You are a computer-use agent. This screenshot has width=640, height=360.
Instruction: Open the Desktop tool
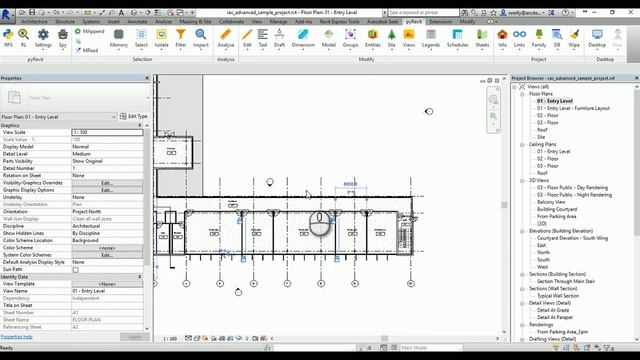[597, 38]
